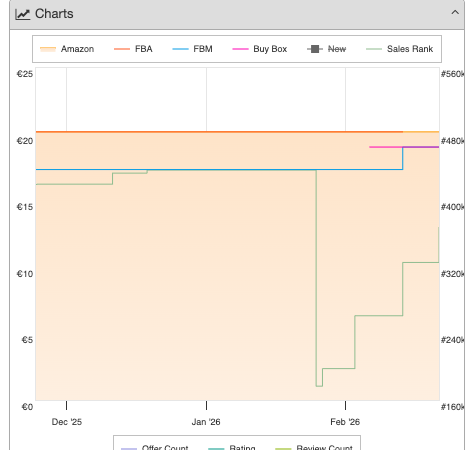This screenshot has height=450, width=474.
Task: Toggle FBA series in legend
Action: pyautogui.click(x=133, y=49)
